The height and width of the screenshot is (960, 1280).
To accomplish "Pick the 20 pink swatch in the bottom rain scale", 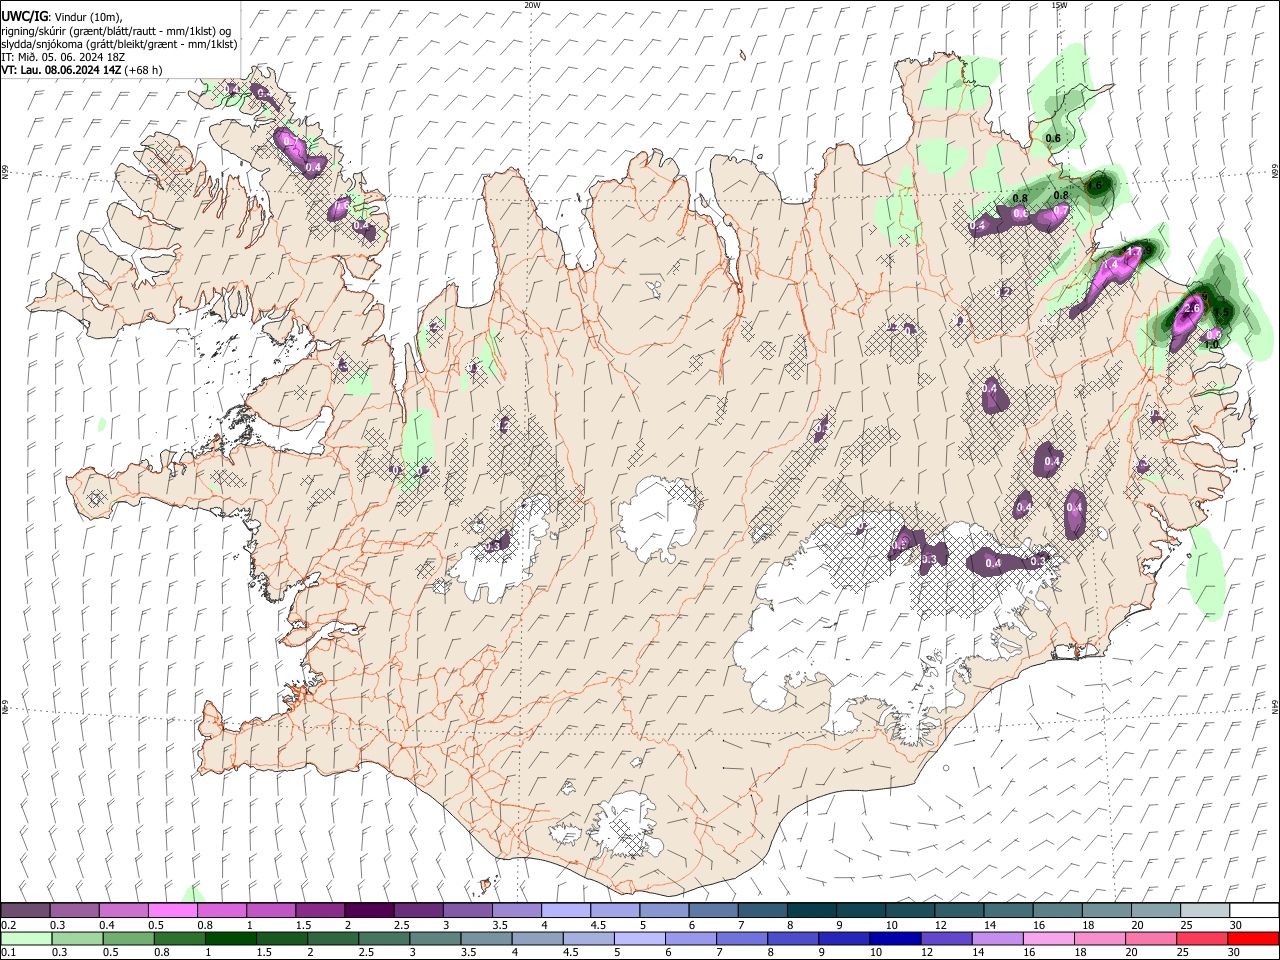I will 1150,939.
